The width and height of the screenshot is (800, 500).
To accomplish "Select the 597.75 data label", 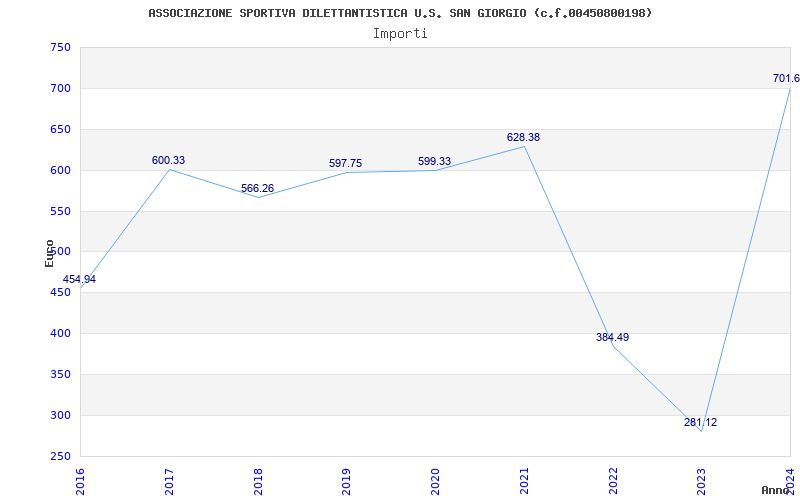I will click(345, 163).
